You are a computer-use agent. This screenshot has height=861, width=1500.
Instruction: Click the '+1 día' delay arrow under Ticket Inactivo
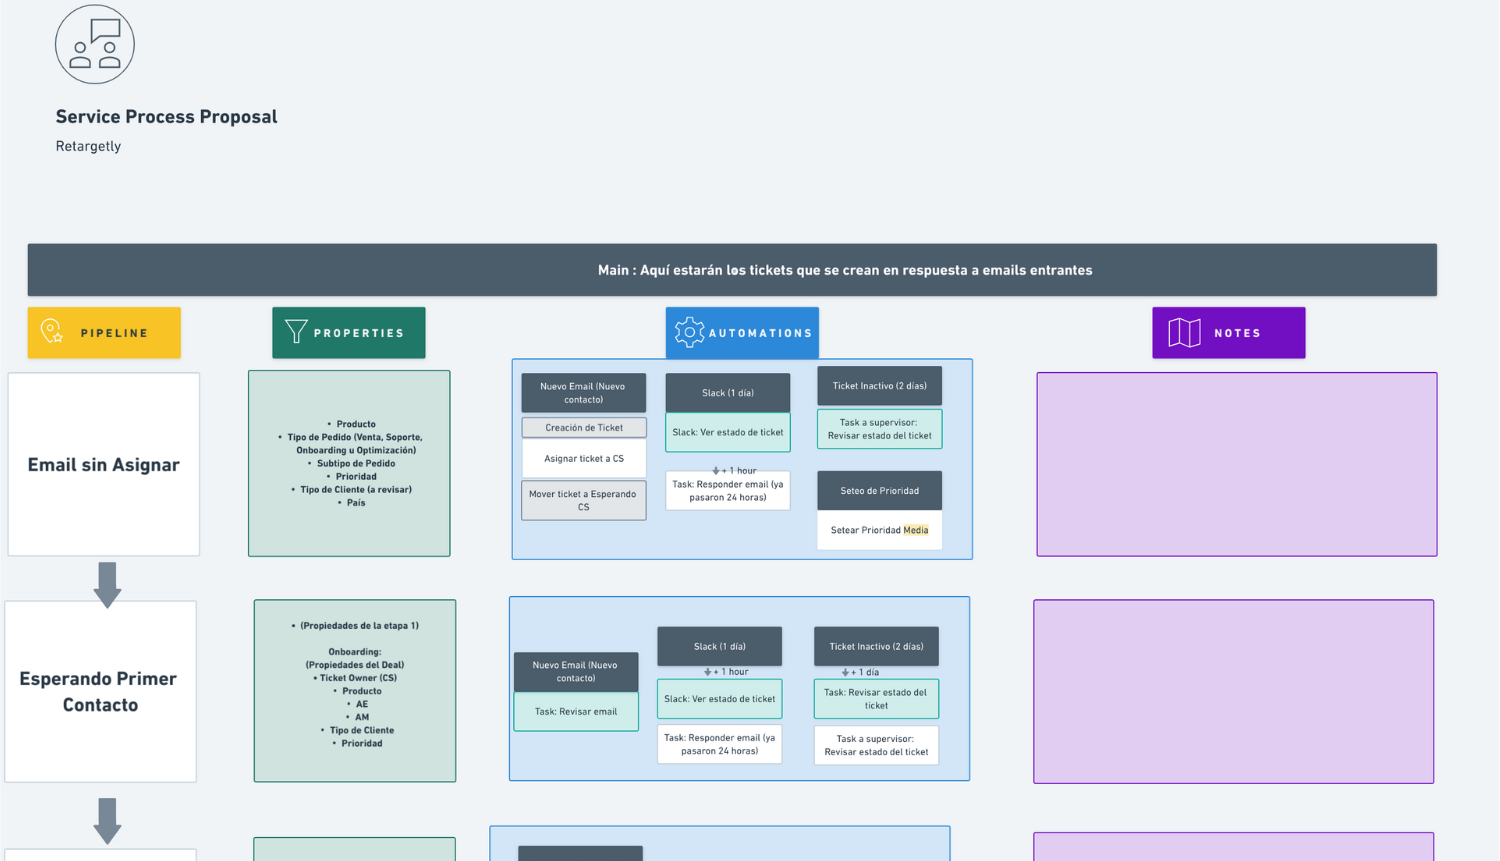tap(876, 671)
